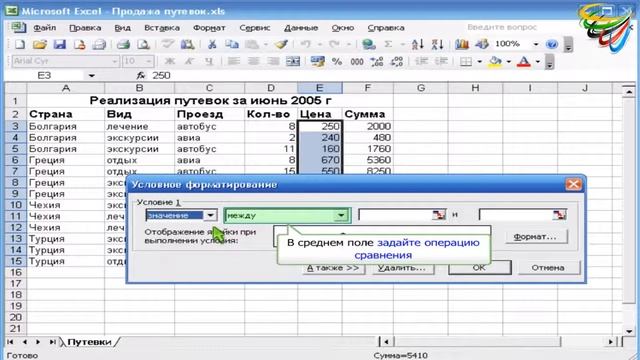This screenshot has width=640, height=360.
Task: Open the Font Color dropdown arrow
Action: [x=538, y=62]
